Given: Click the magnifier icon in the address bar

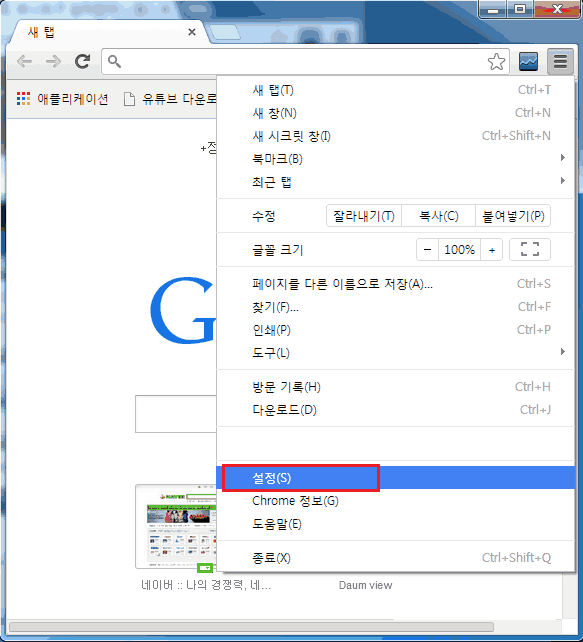Looking at the screenshot, I should pyautogui.click(x=114, y=62).
